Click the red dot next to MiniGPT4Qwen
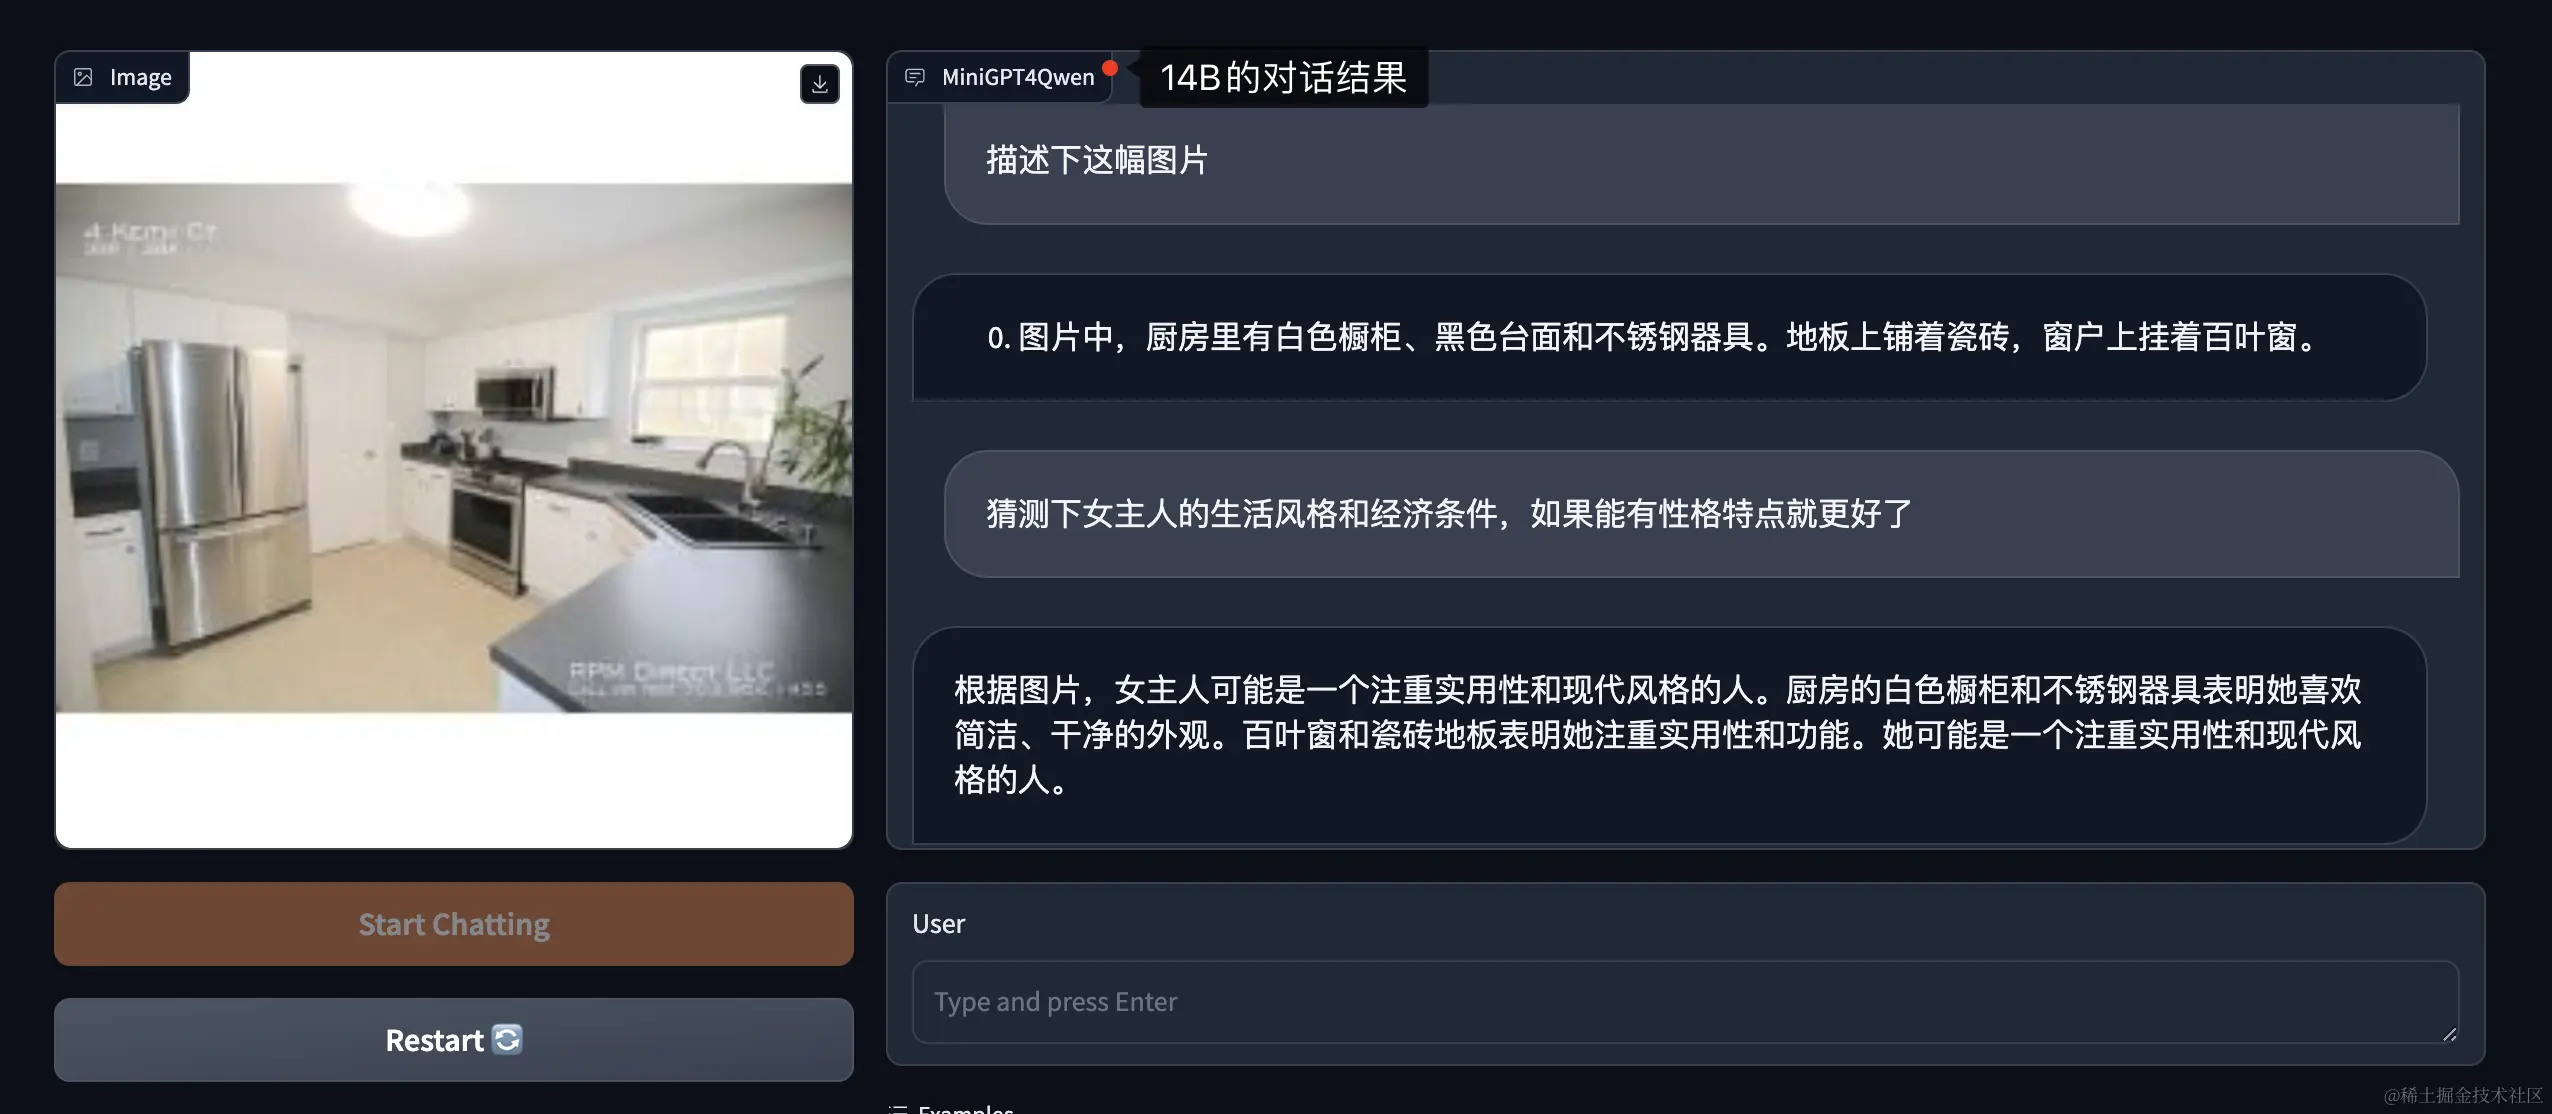Image resolution: width=2552 pixels, height=1114 pixels. tap(1109, 68)
